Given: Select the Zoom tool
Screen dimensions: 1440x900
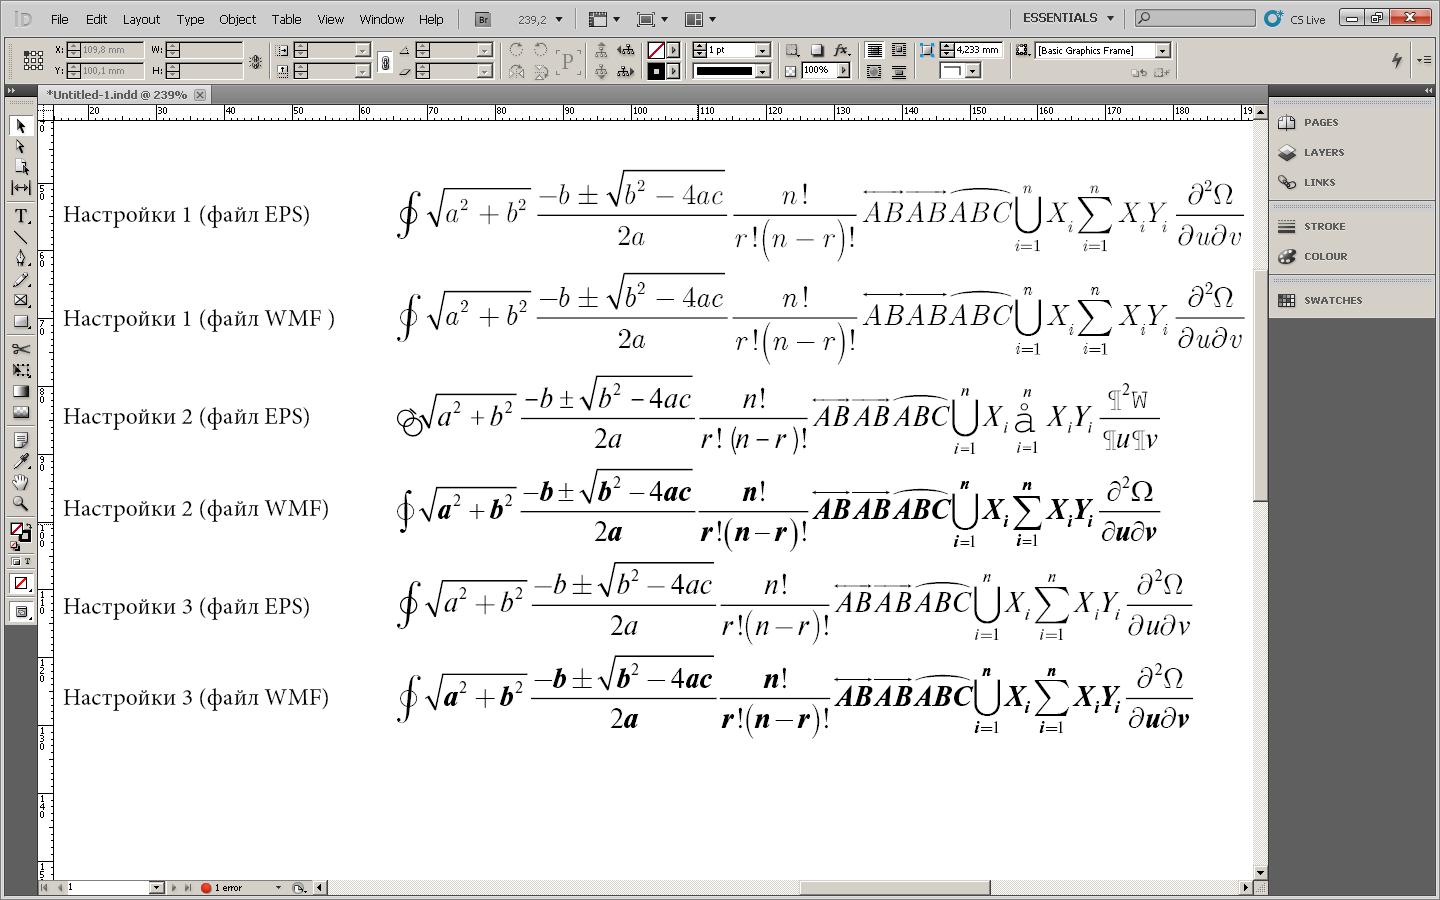Looking at the screenshot, I should coord(20,503).
